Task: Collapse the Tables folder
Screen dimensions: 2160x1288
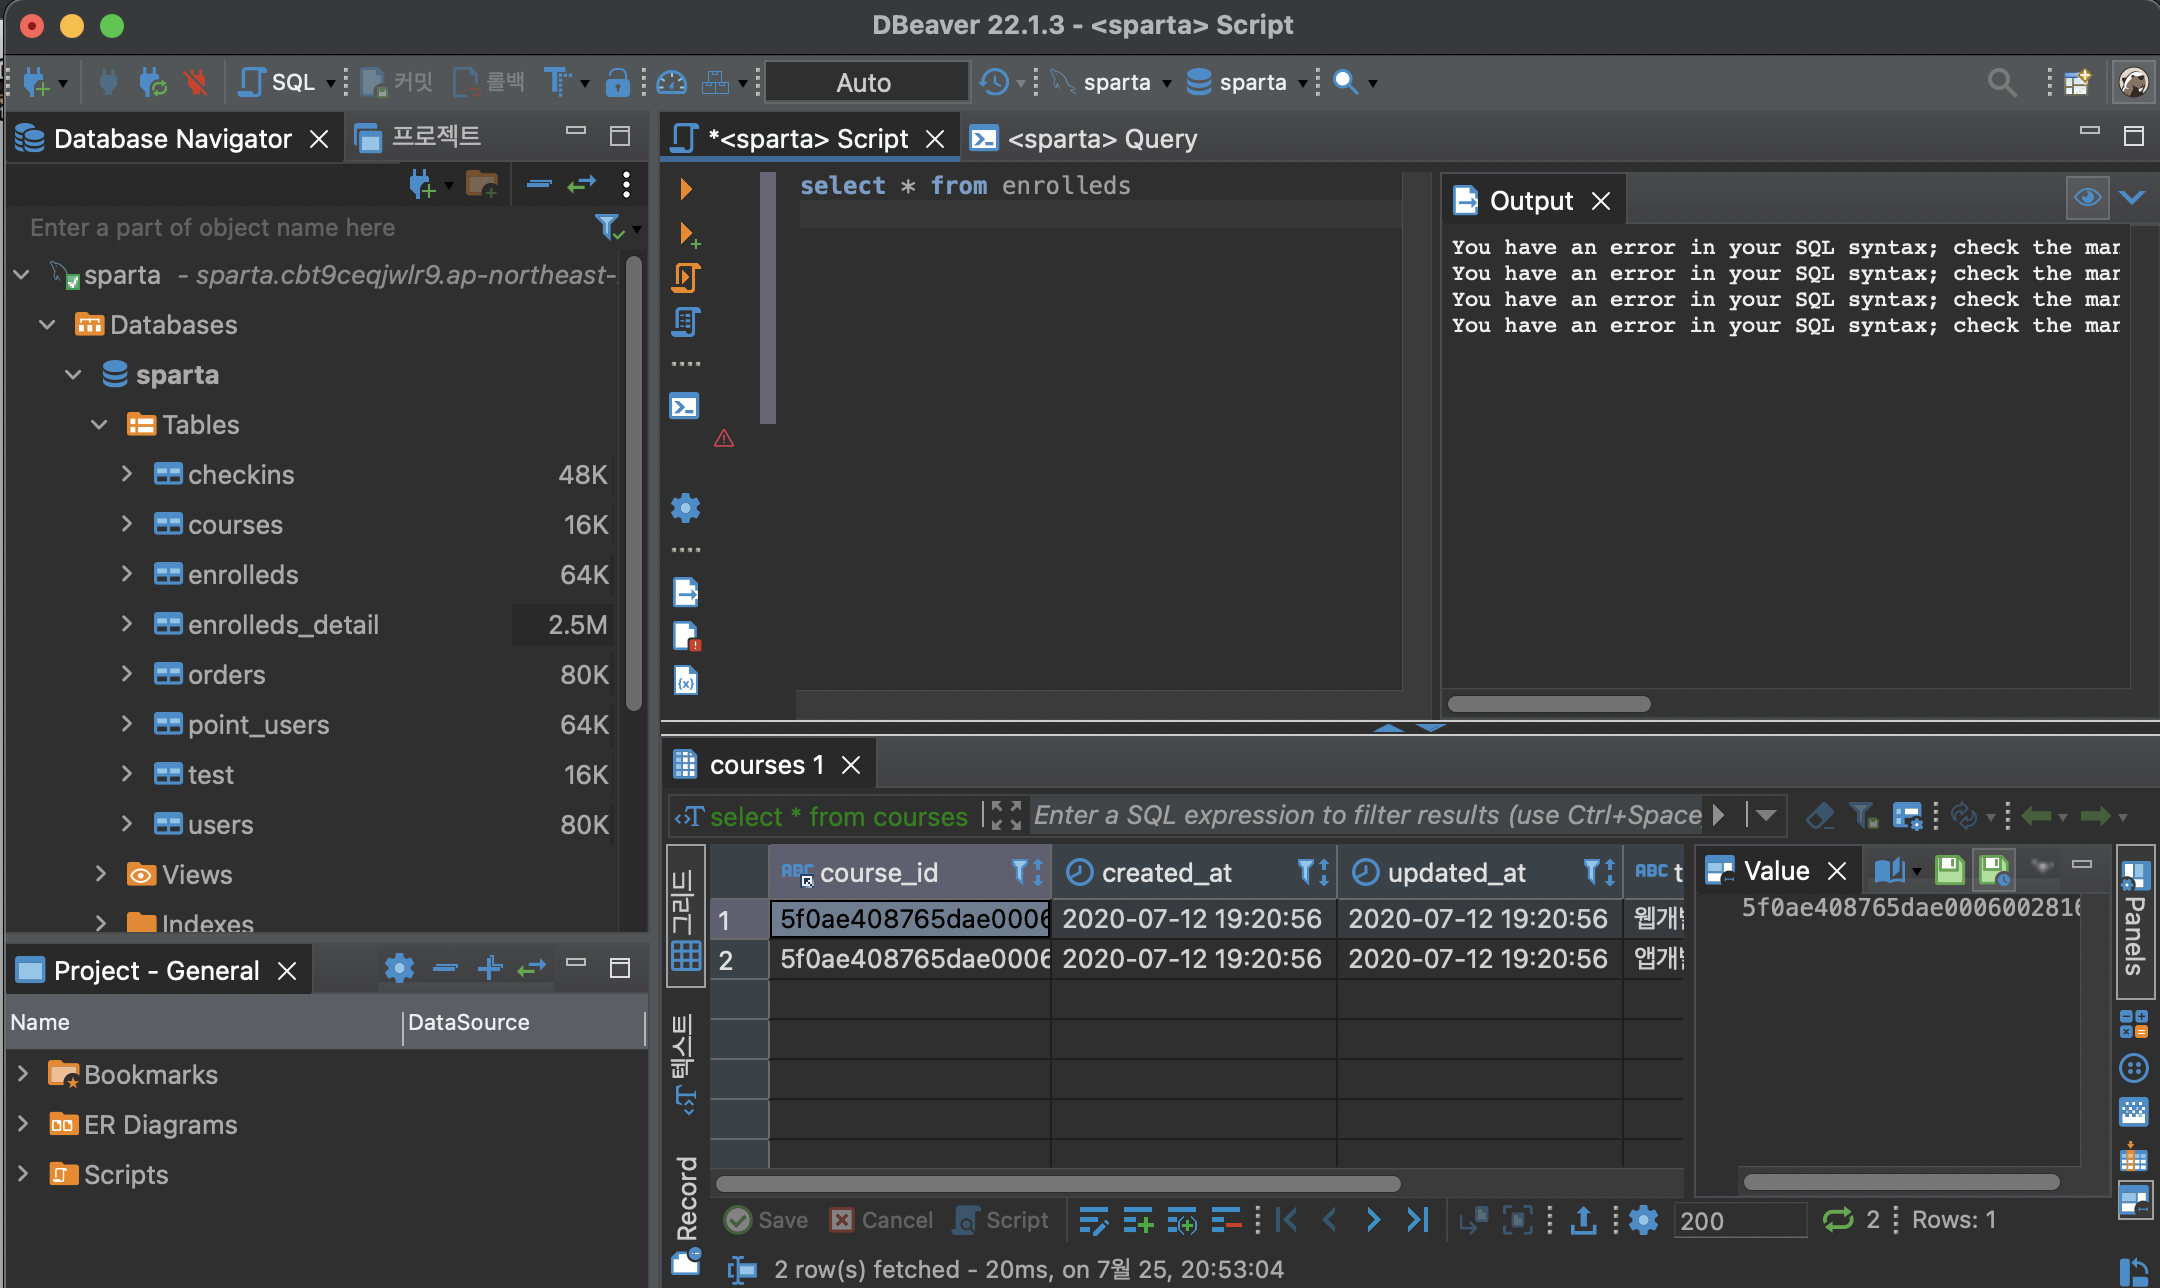Action: point(99,424)
